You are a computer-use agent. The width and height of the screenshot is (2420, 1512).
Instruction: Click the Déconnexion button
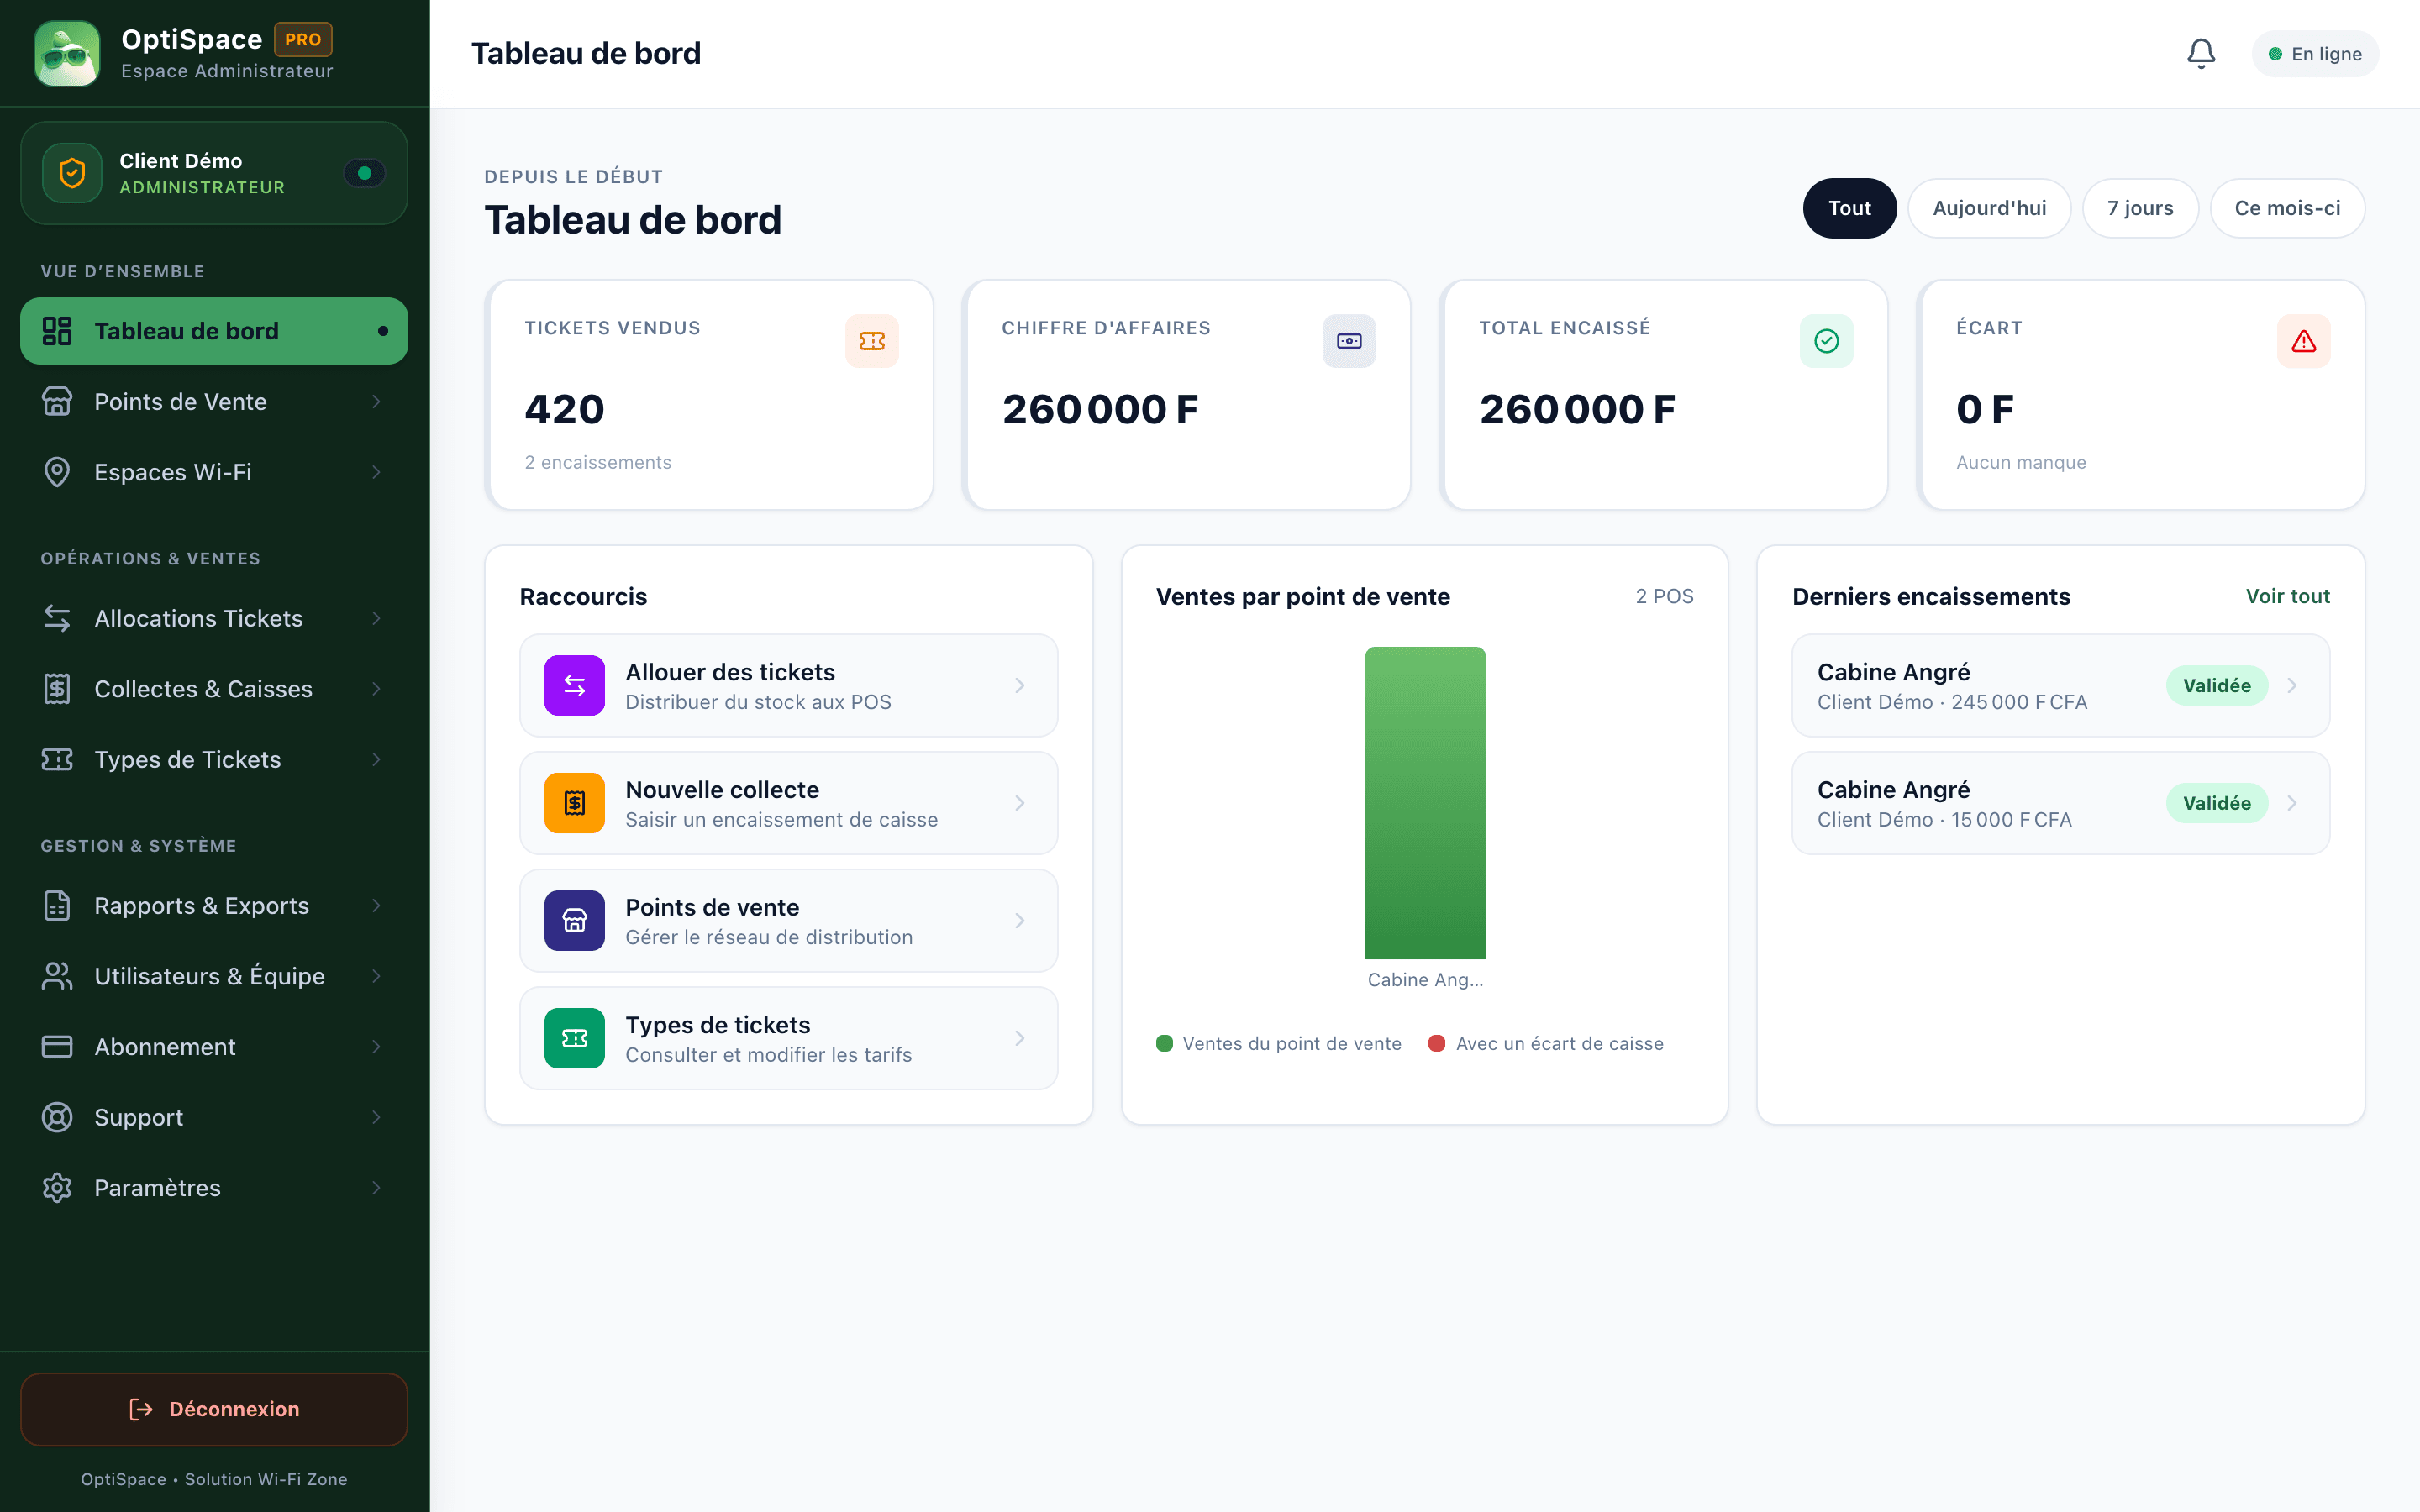point(214,1408)
